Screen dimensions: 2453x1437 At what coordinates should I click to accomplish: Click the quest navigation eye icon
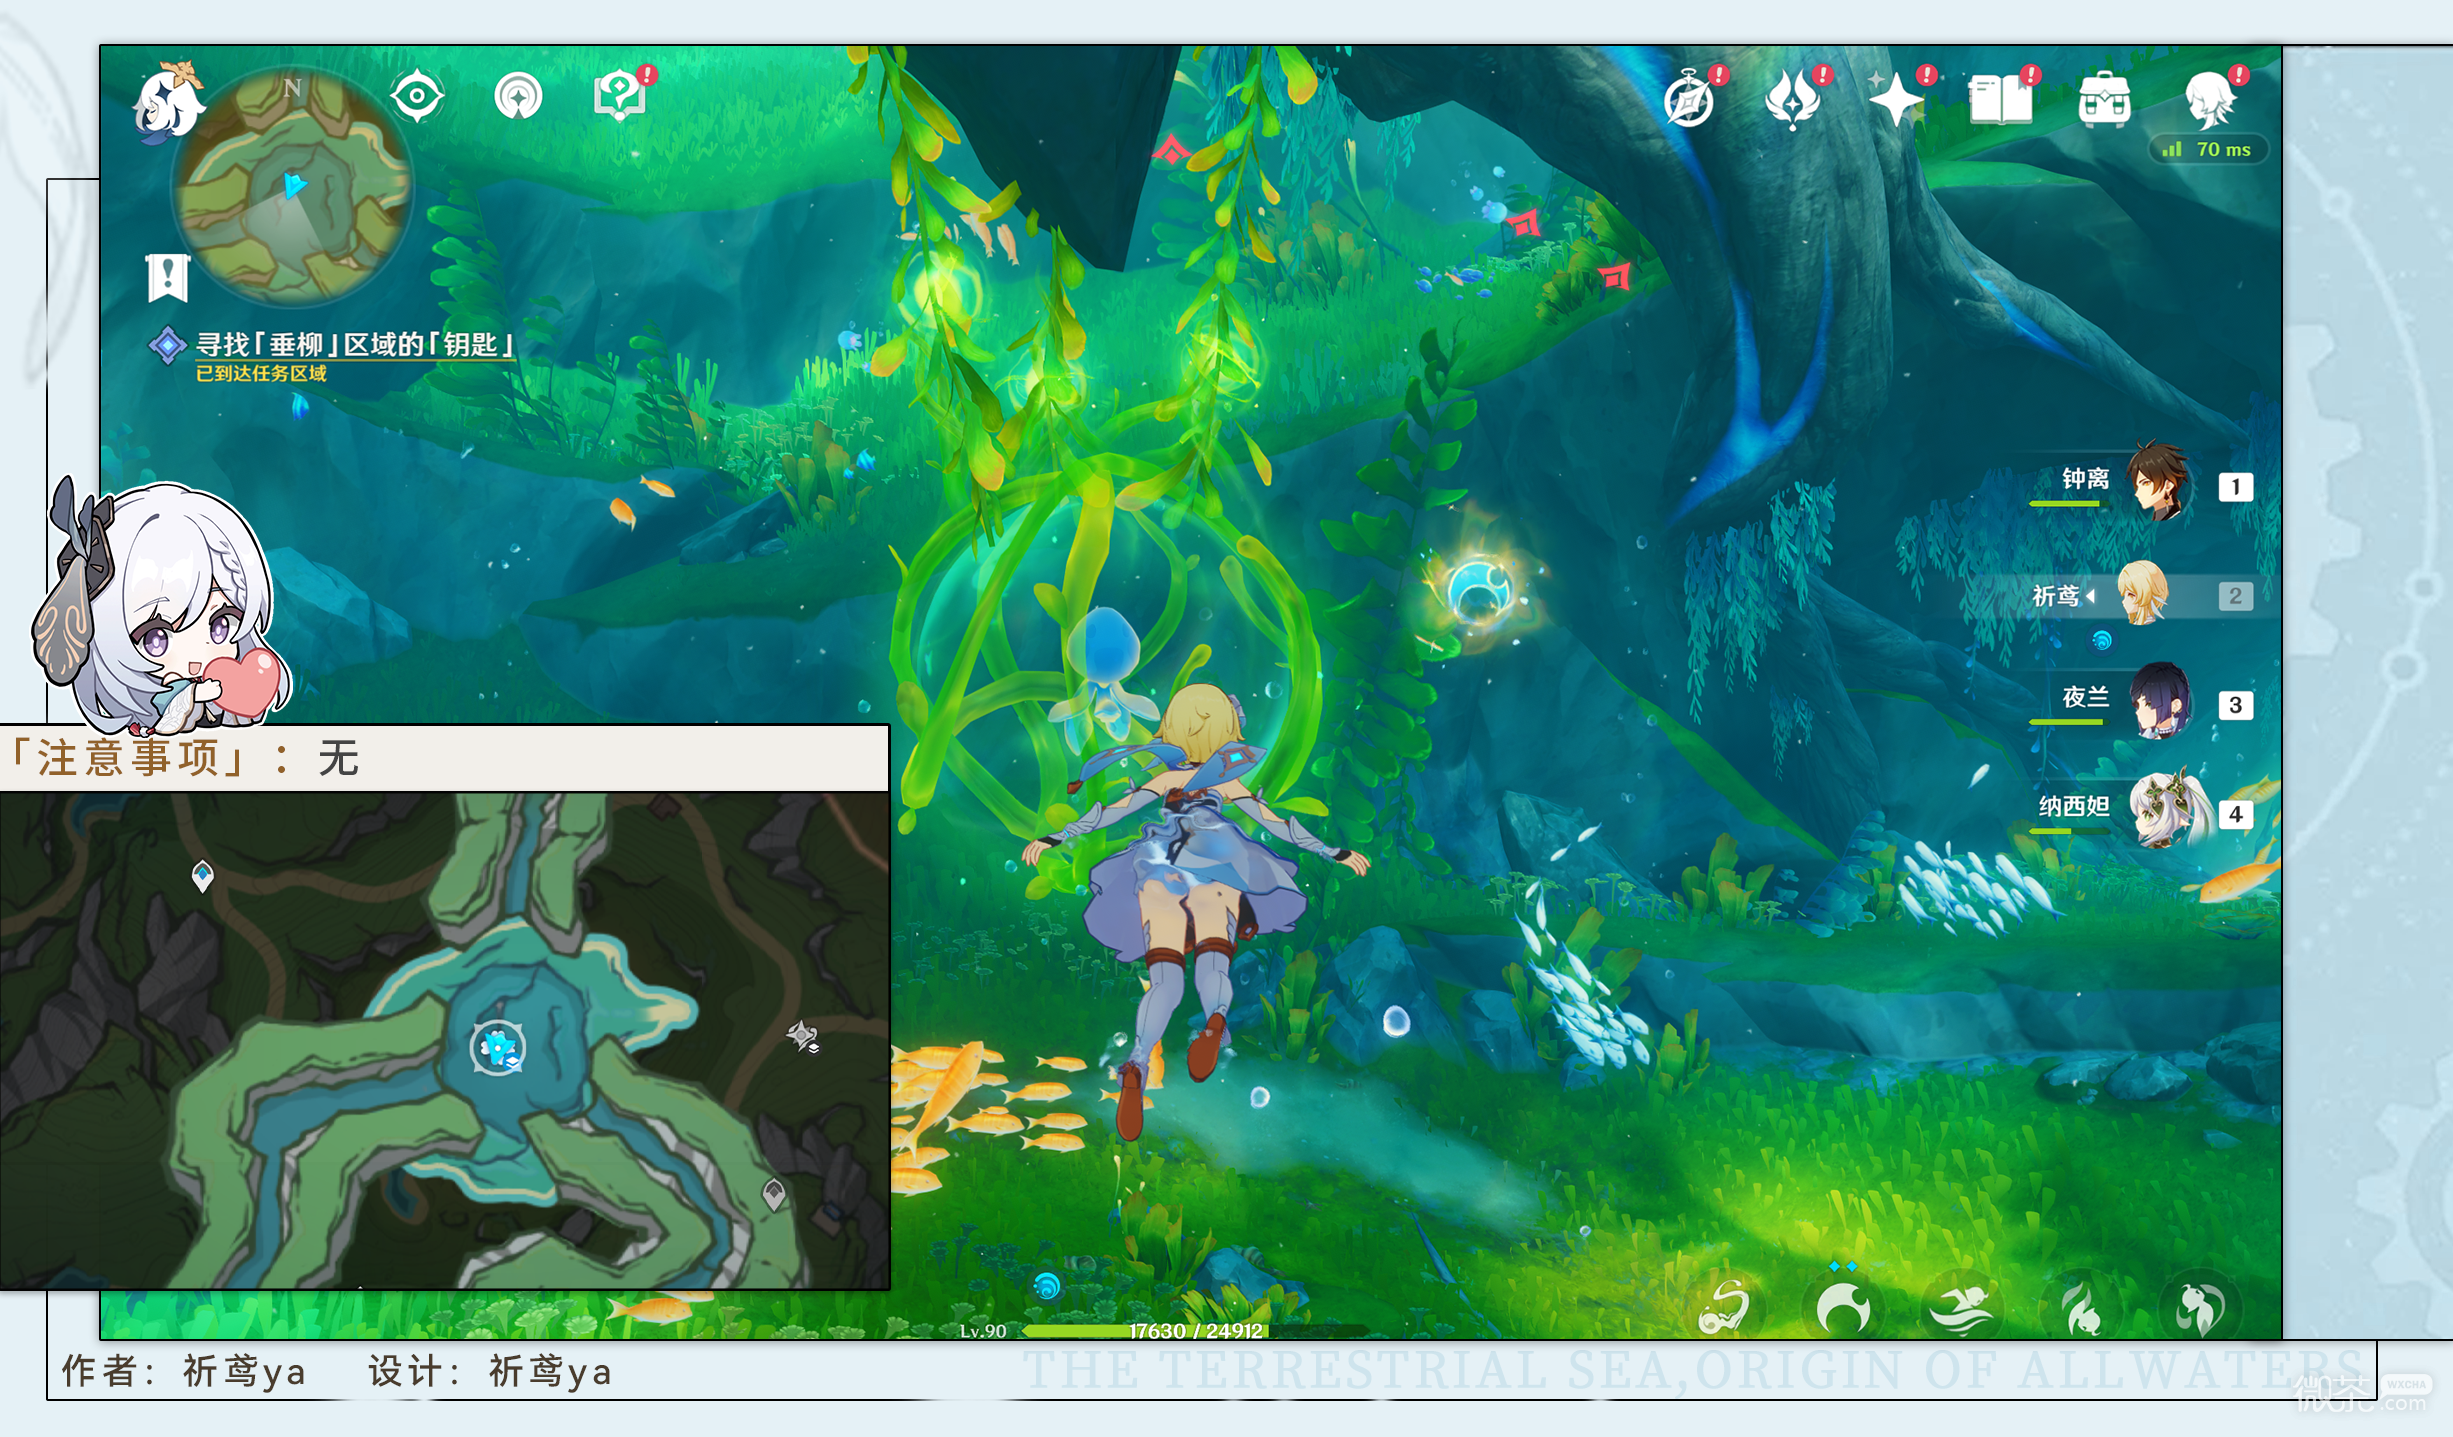[x=417, y=97]
